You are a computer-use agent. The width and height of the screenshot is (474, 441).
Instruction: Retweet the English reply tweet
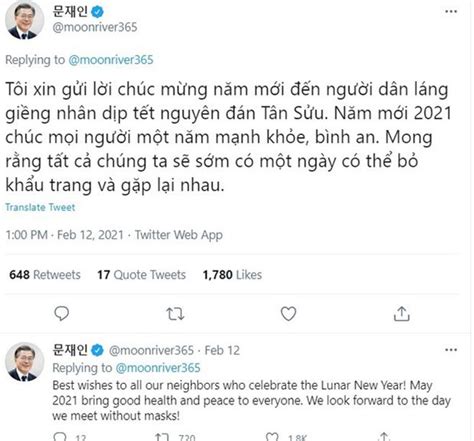pyautogui.click(x=163, y=436)
